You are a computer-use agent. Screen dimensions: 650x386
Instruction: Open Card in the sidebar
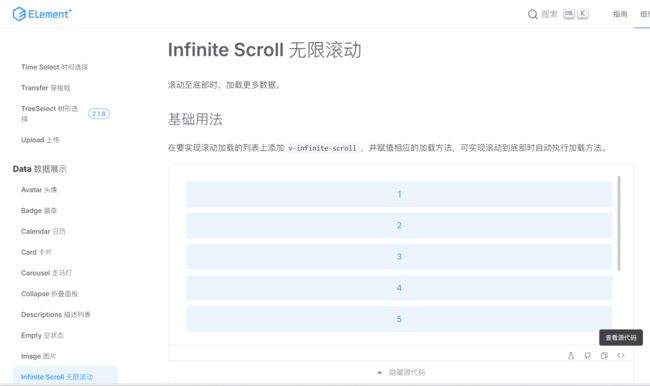(x=36, y=252)
